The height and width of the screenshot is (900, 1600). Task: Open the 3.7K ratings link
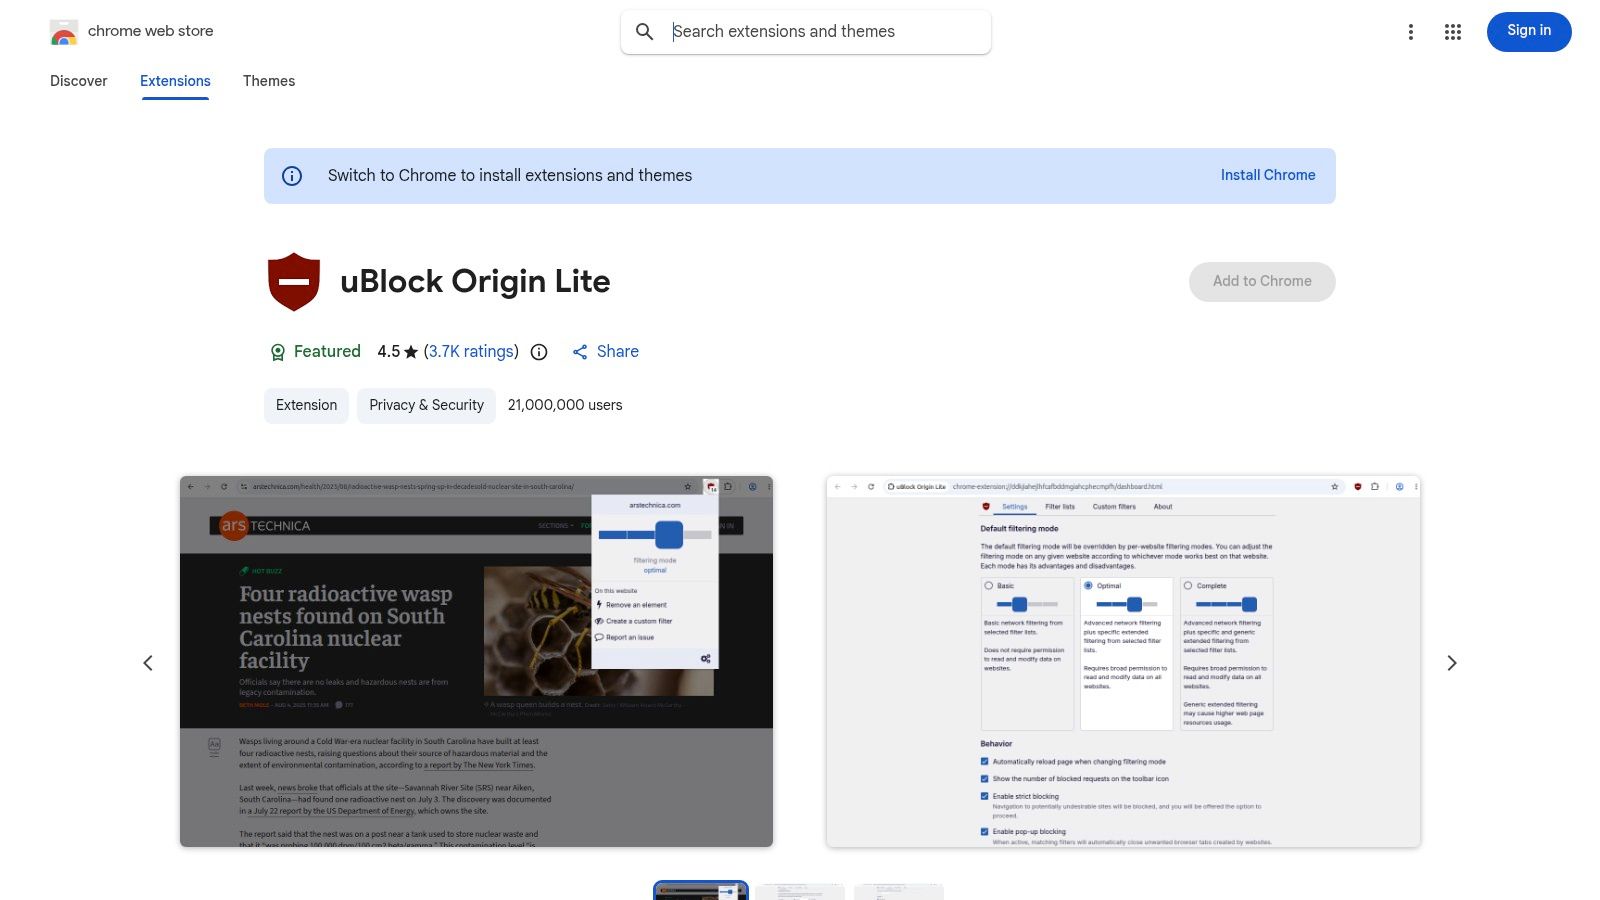471,352
